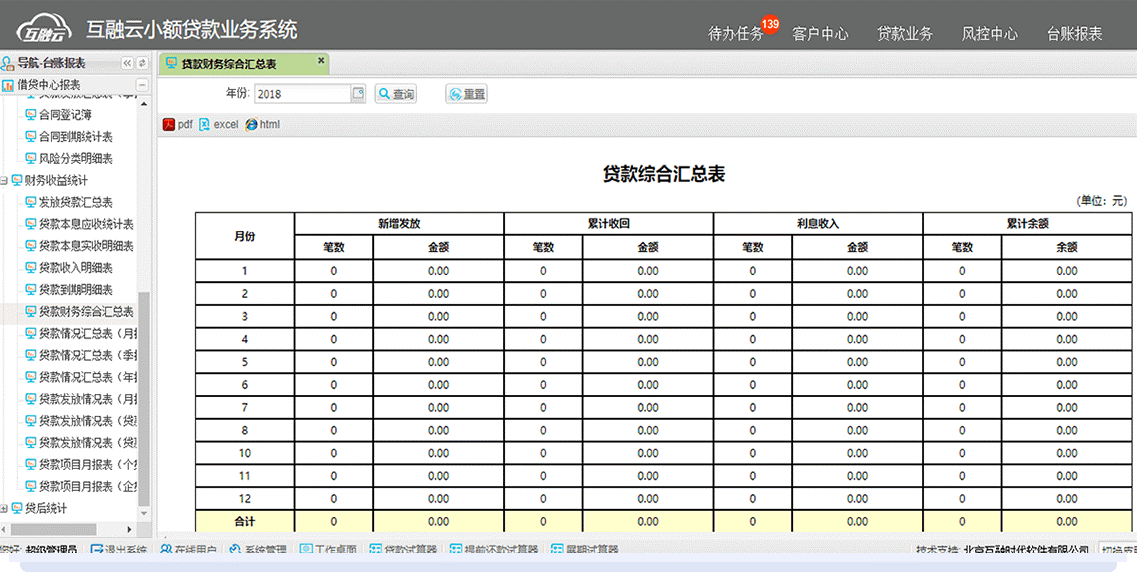Open 合同到期统计表 in the tree
1137x582 pixels.
75,136
